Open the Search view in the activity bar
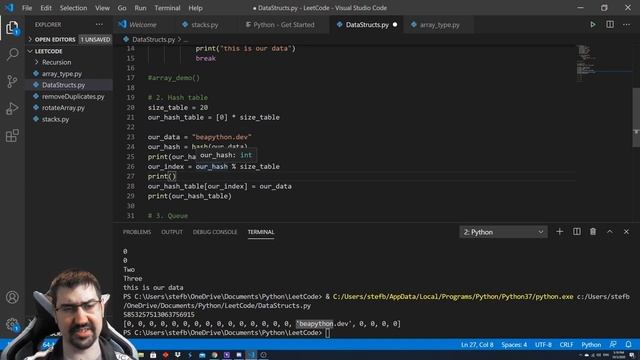640x360 pixels. click(12, 54)
